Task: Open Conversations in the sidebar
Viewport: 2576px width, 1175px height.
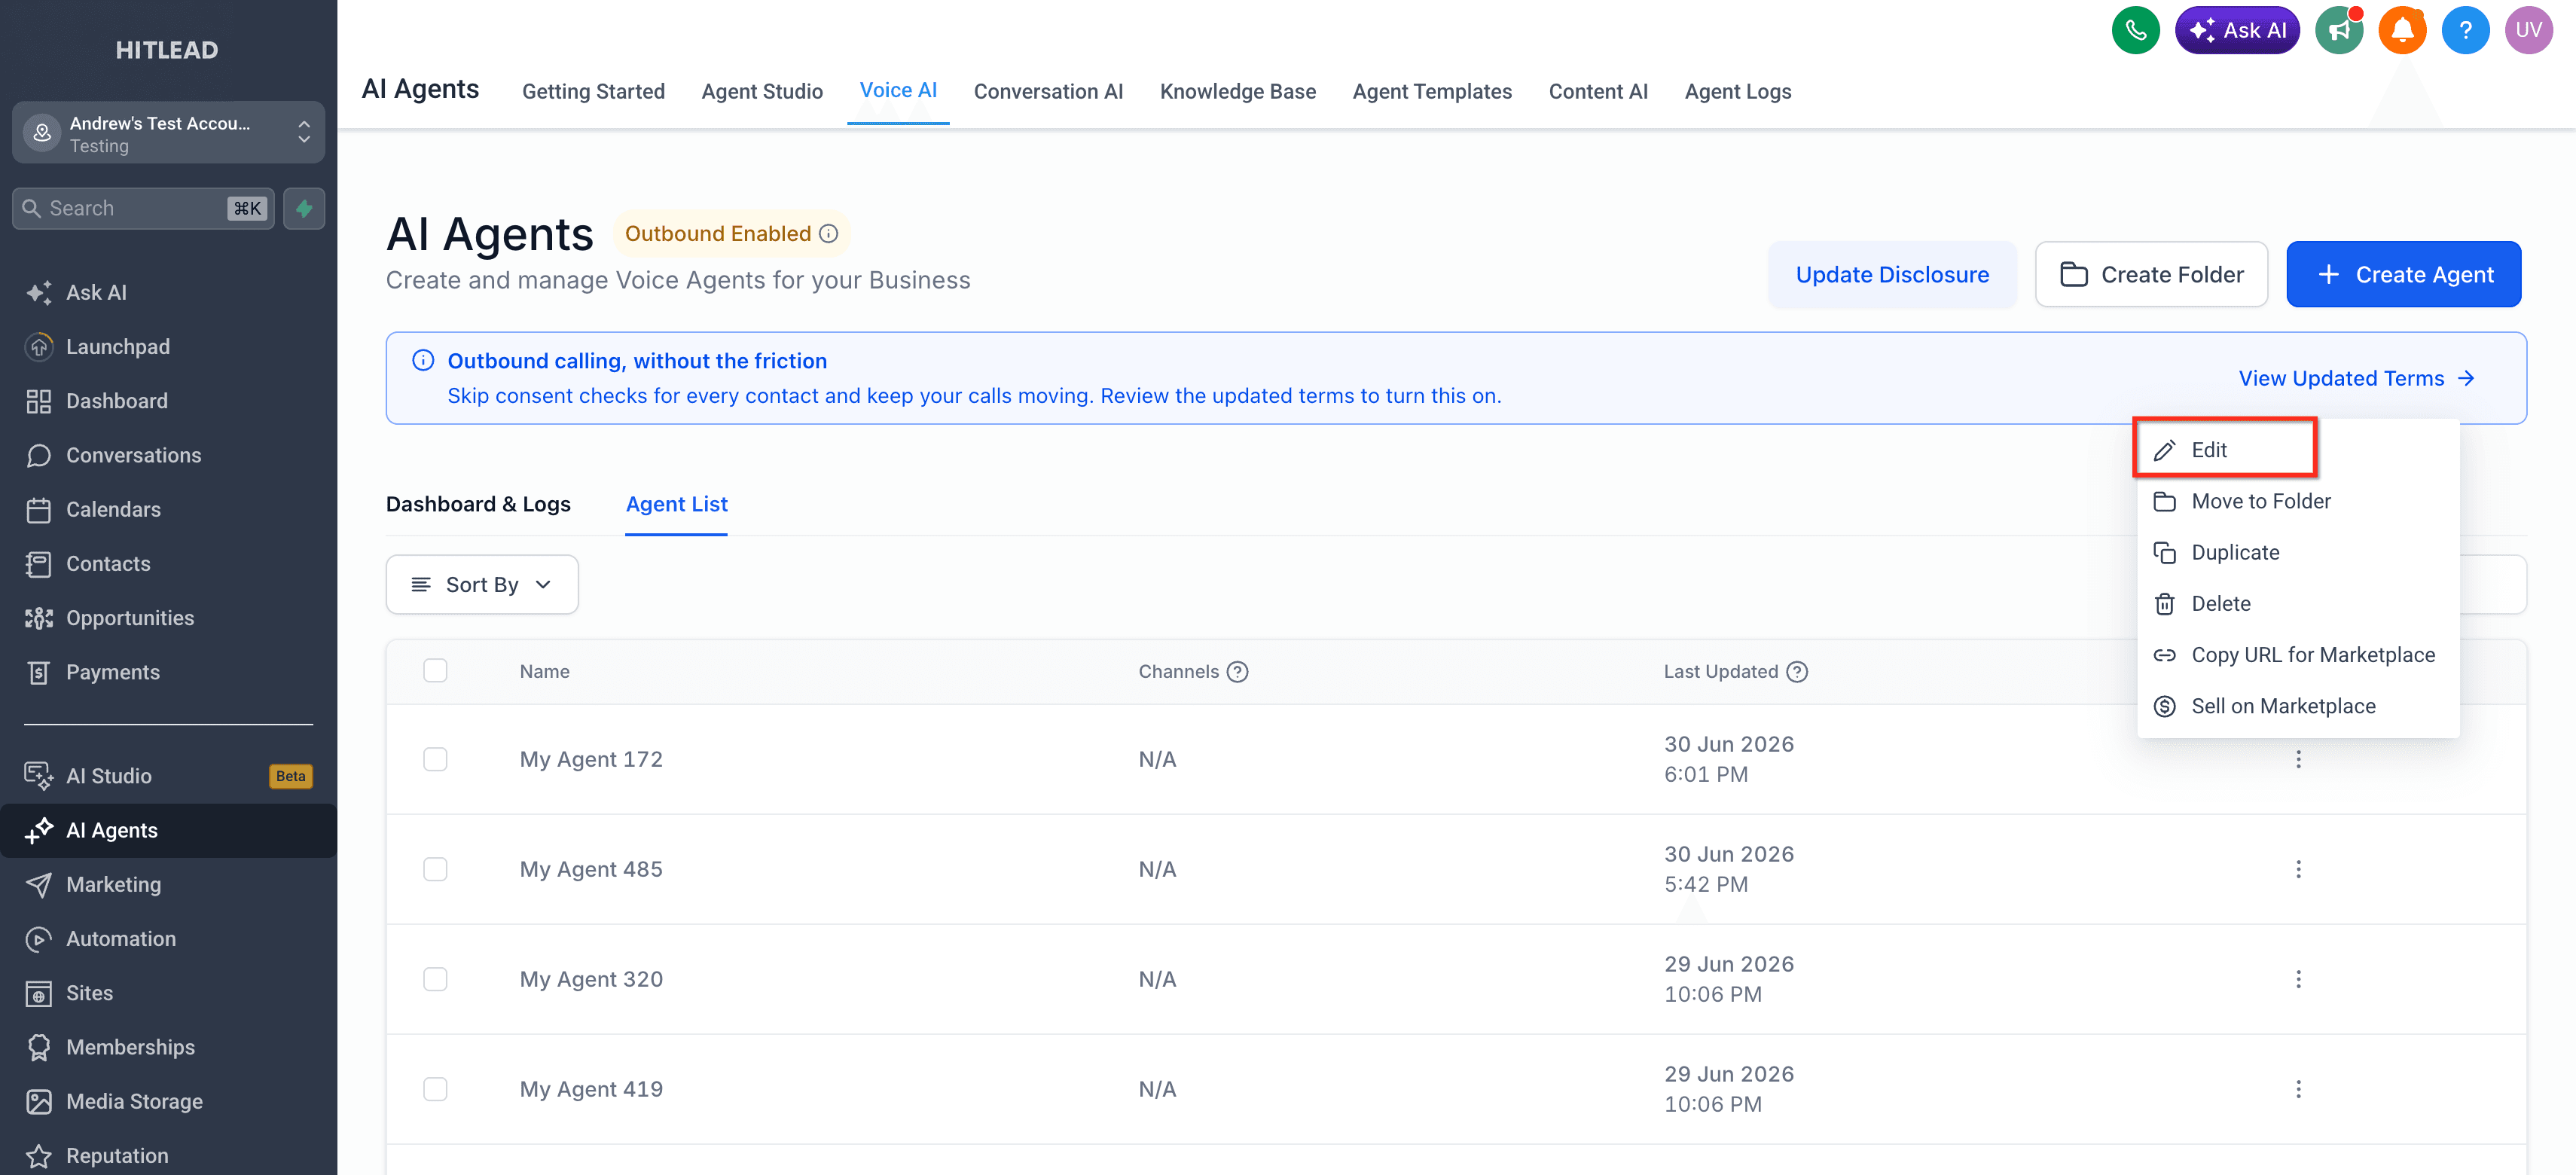Action: click(x=168, y=455)
